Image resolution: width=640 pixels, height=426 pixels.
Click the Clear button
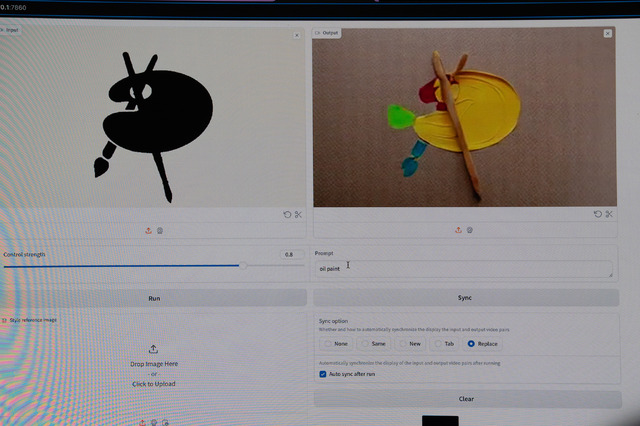(467, 399)
